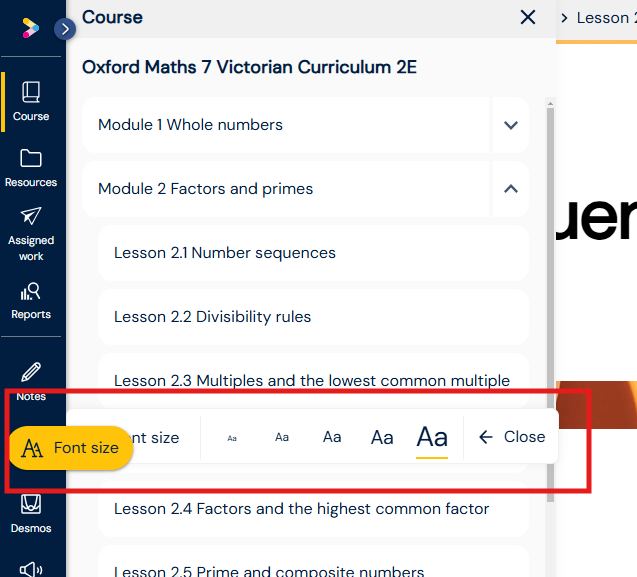The height and width of the screenshot is (577, 637).
Task: Click the speaker read-aloud icon
Action: [31, 569]
